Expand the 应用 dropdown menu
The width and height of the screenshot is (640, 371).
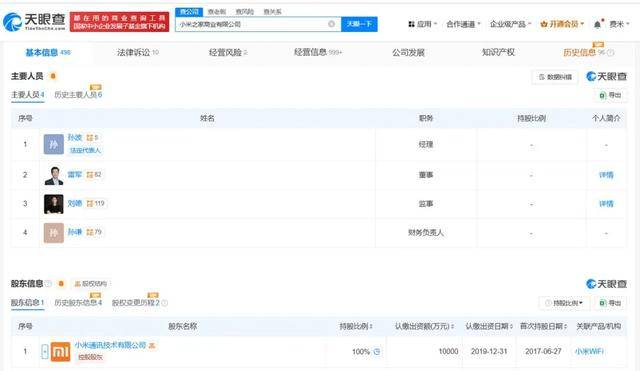[423, 24]
